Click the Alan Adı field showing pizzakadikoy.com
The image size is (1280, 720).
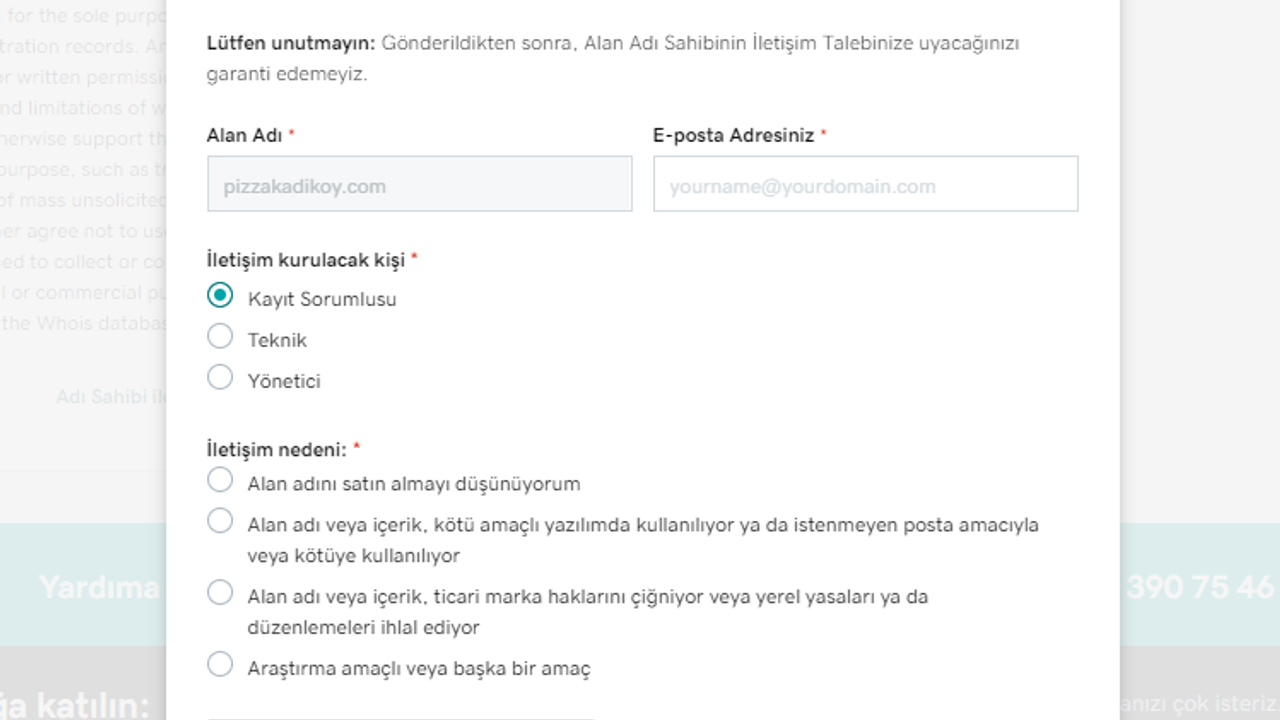coord(419,184)
